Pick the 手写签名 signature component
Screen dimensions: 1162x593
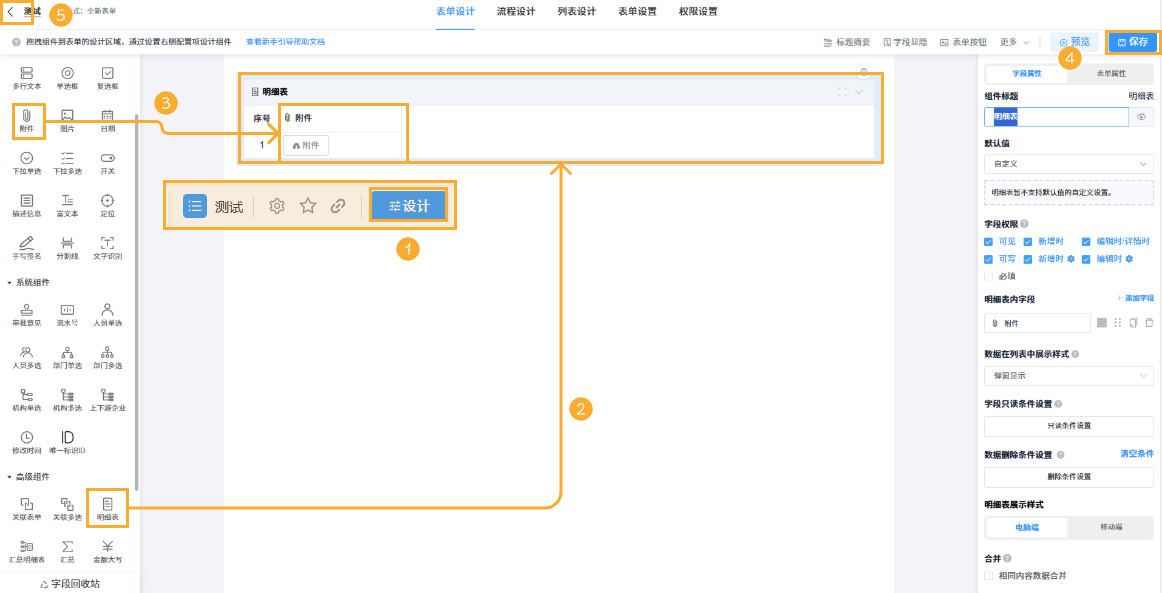click(x=26, y=247)
